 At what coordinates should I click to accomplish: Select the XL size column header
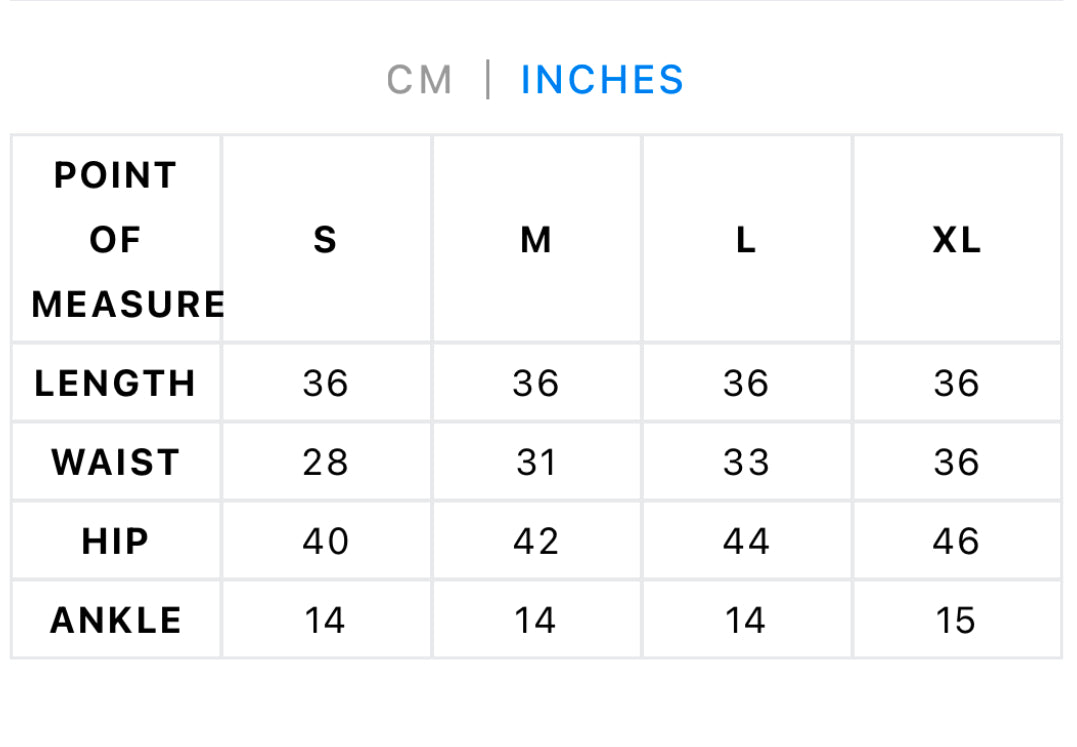[x=957, y=240]
